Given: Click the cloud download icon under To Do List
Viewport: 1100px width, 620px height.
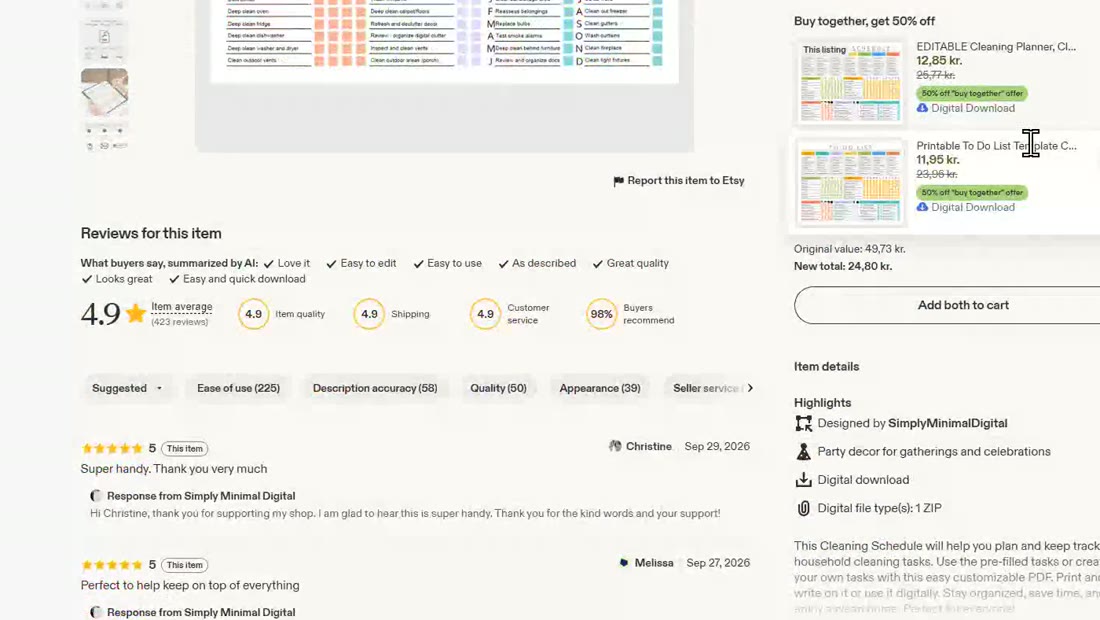Looking at the screenshot, I should click(x=923, y=207).
